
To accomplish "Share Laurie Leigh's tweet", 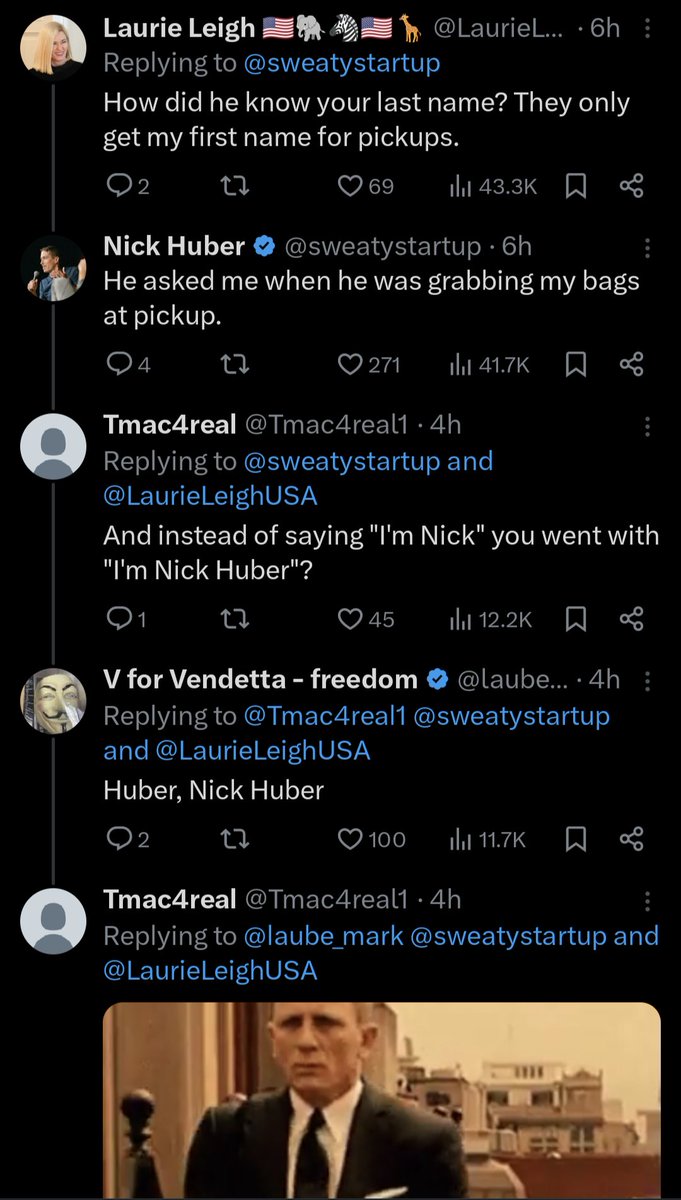I will pos(631,186).
